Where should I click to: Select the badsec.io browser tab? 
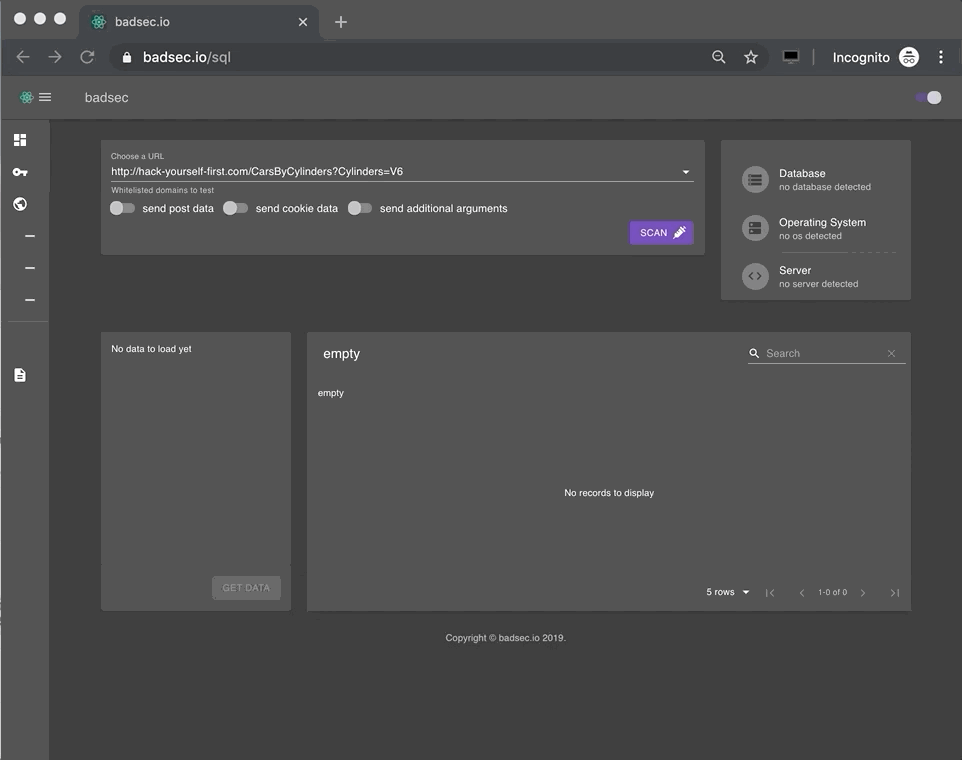(199, 22)
